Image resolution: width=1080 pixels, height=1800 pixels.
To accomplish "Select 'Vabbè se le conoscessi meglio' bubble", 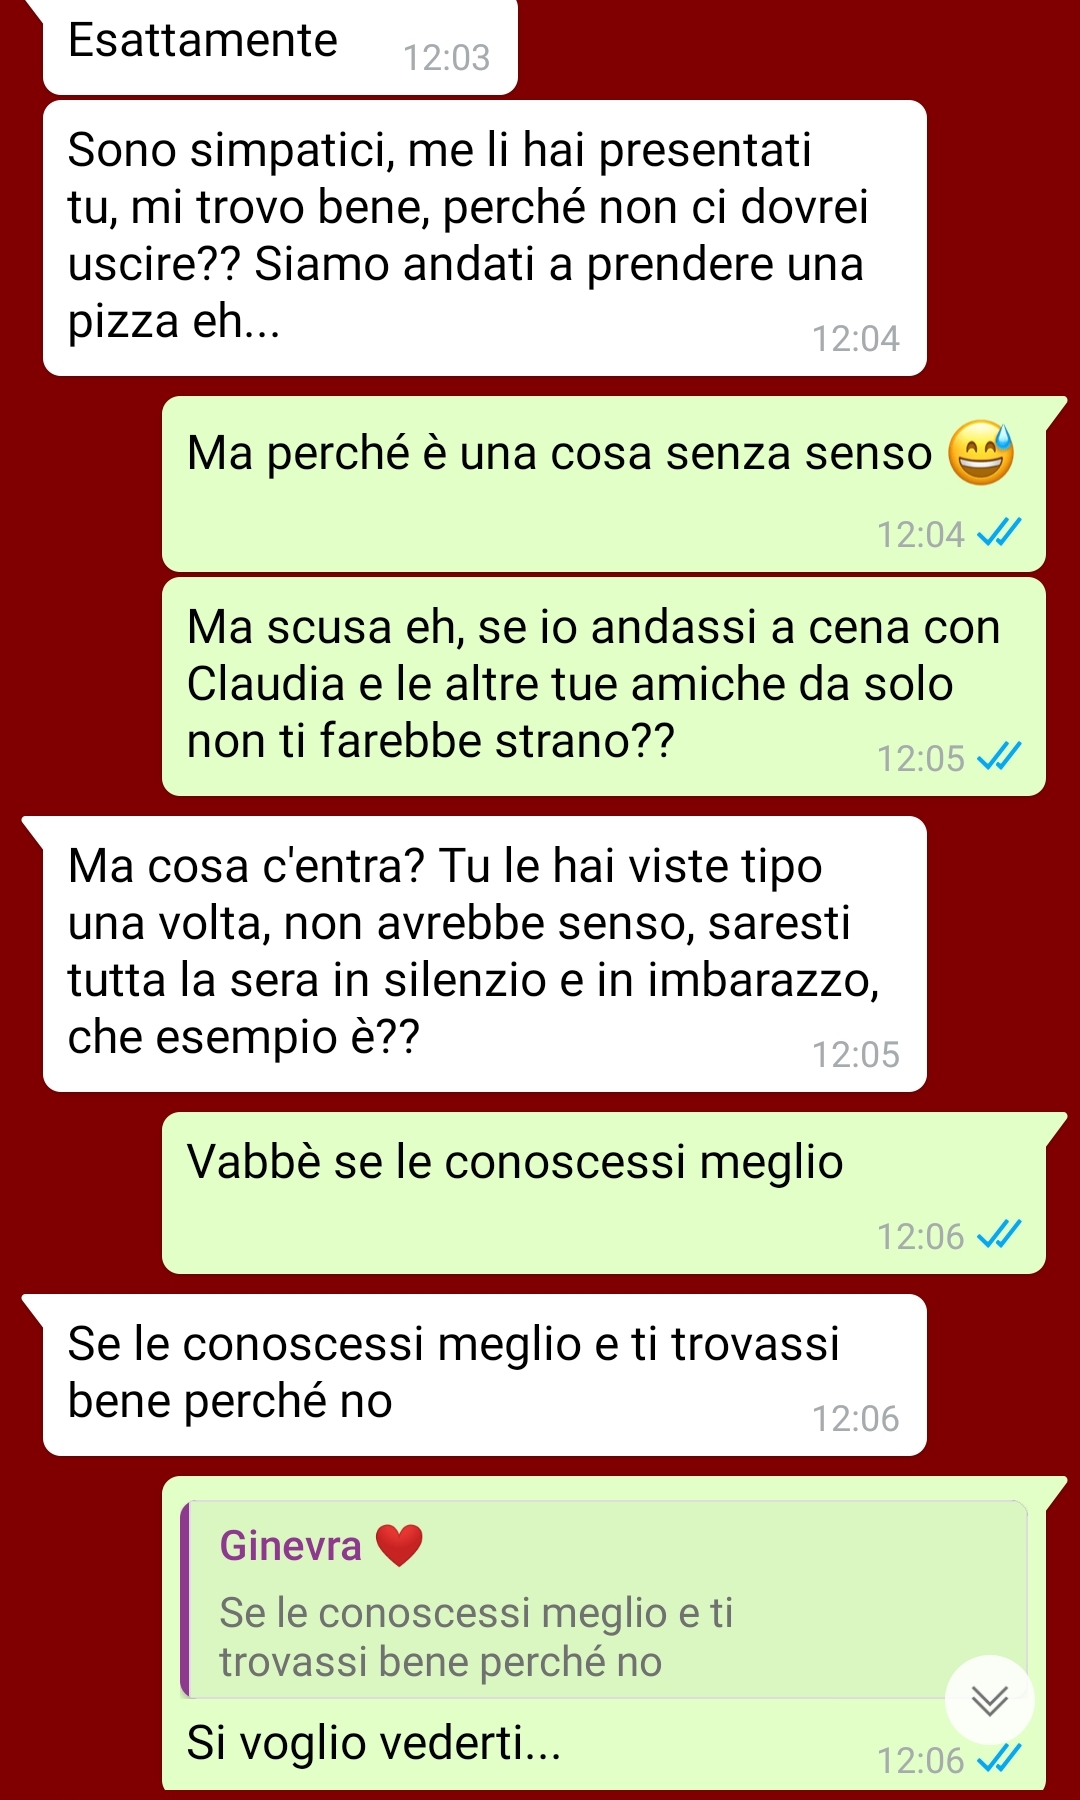I will 604,1193.
